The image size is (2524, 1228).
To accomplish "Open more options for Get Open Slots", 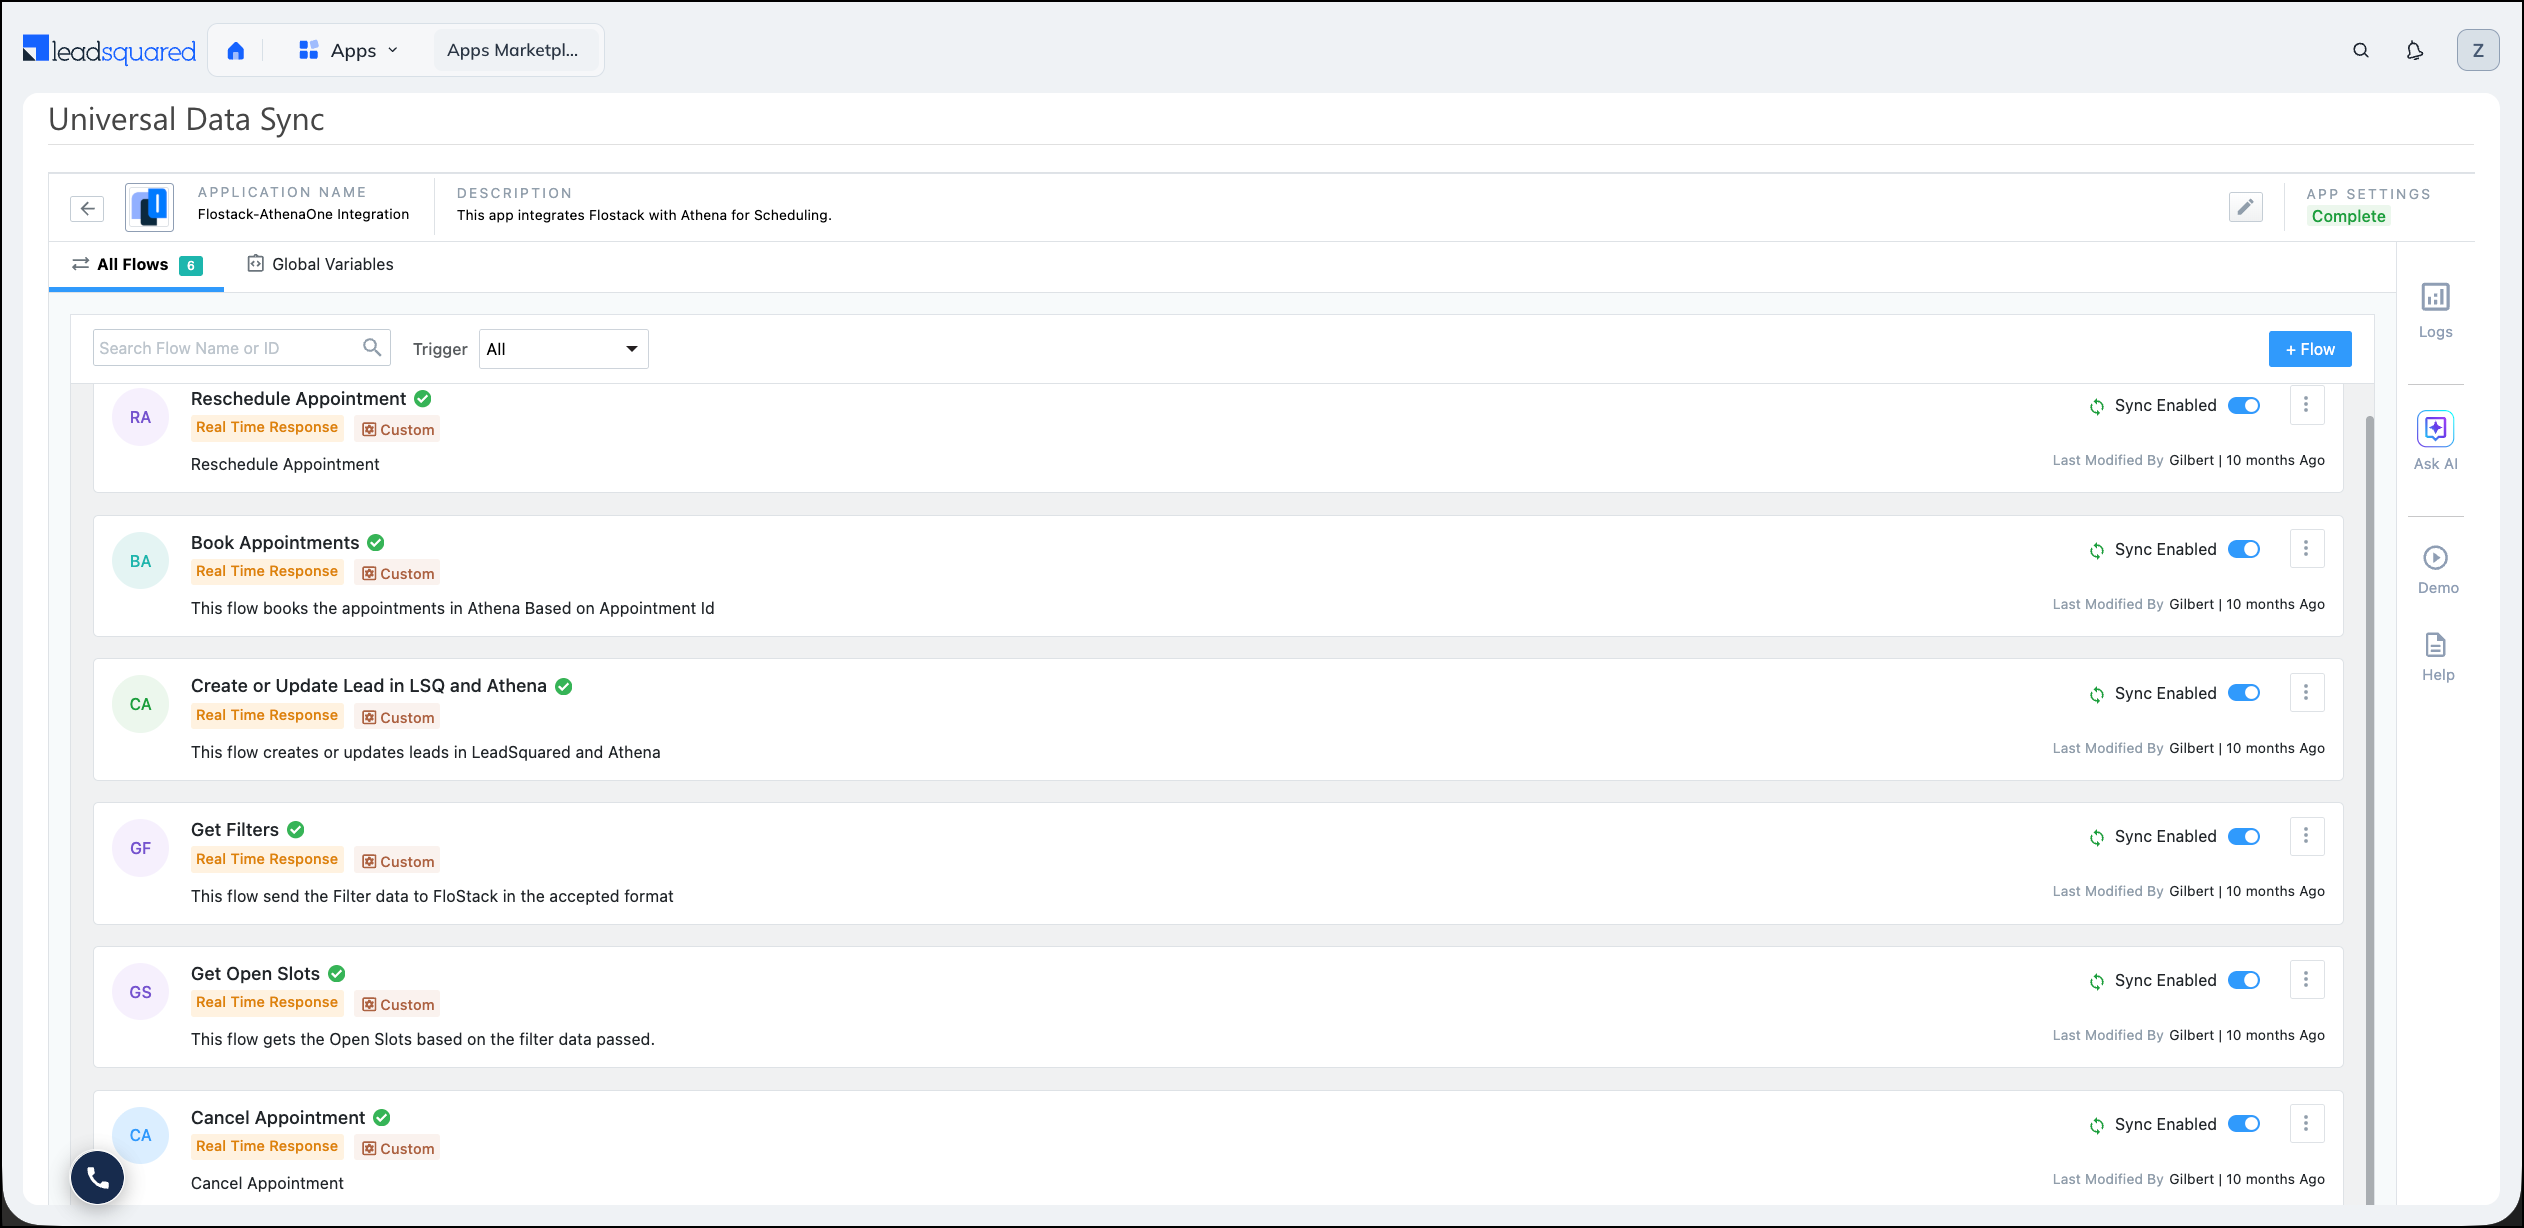I will [x=2306, y=980].
